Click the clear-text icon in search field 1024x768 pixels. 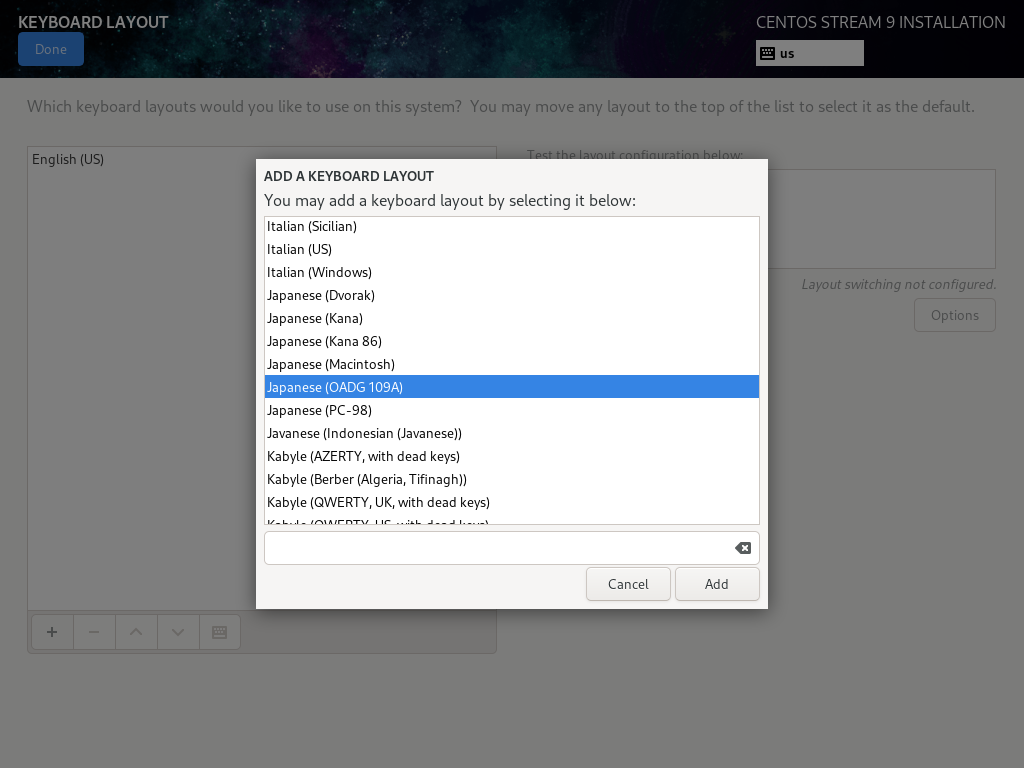coord(742,548)
